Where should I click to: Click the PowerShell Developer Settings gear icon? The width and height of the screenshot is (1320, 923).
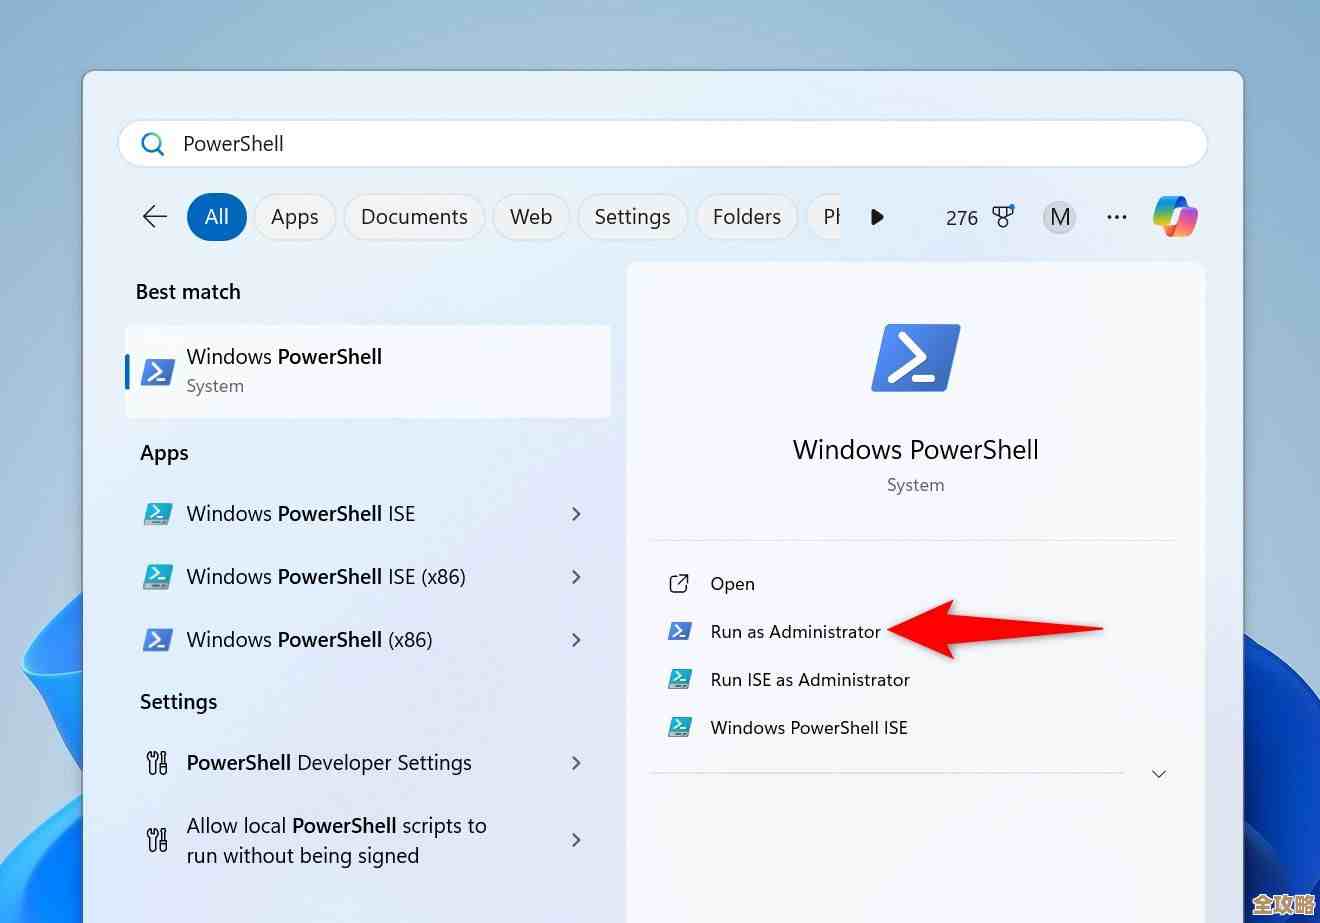point(156,762)
